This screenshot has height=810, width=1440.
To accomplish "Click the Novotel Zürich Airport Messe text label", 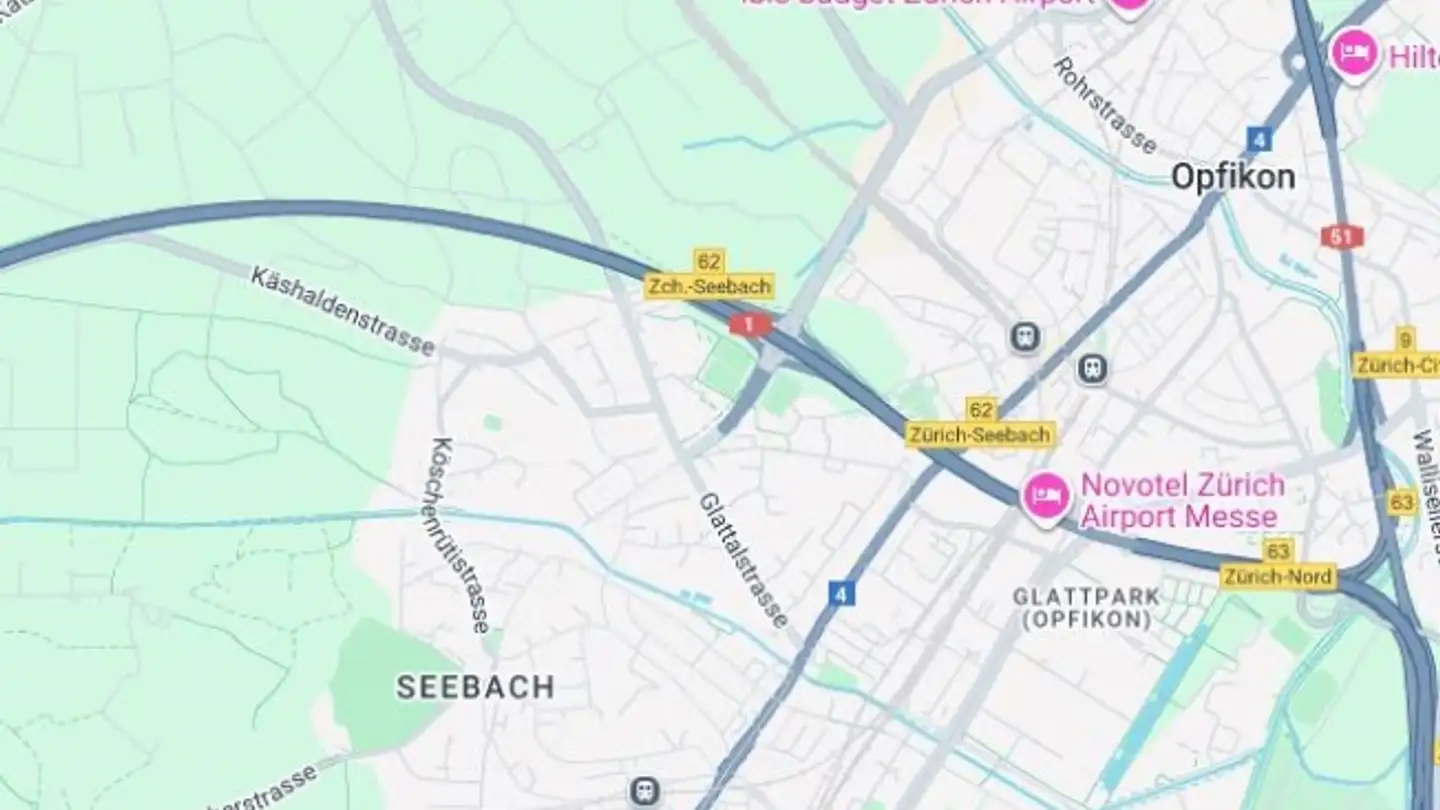I will 1182,501.
